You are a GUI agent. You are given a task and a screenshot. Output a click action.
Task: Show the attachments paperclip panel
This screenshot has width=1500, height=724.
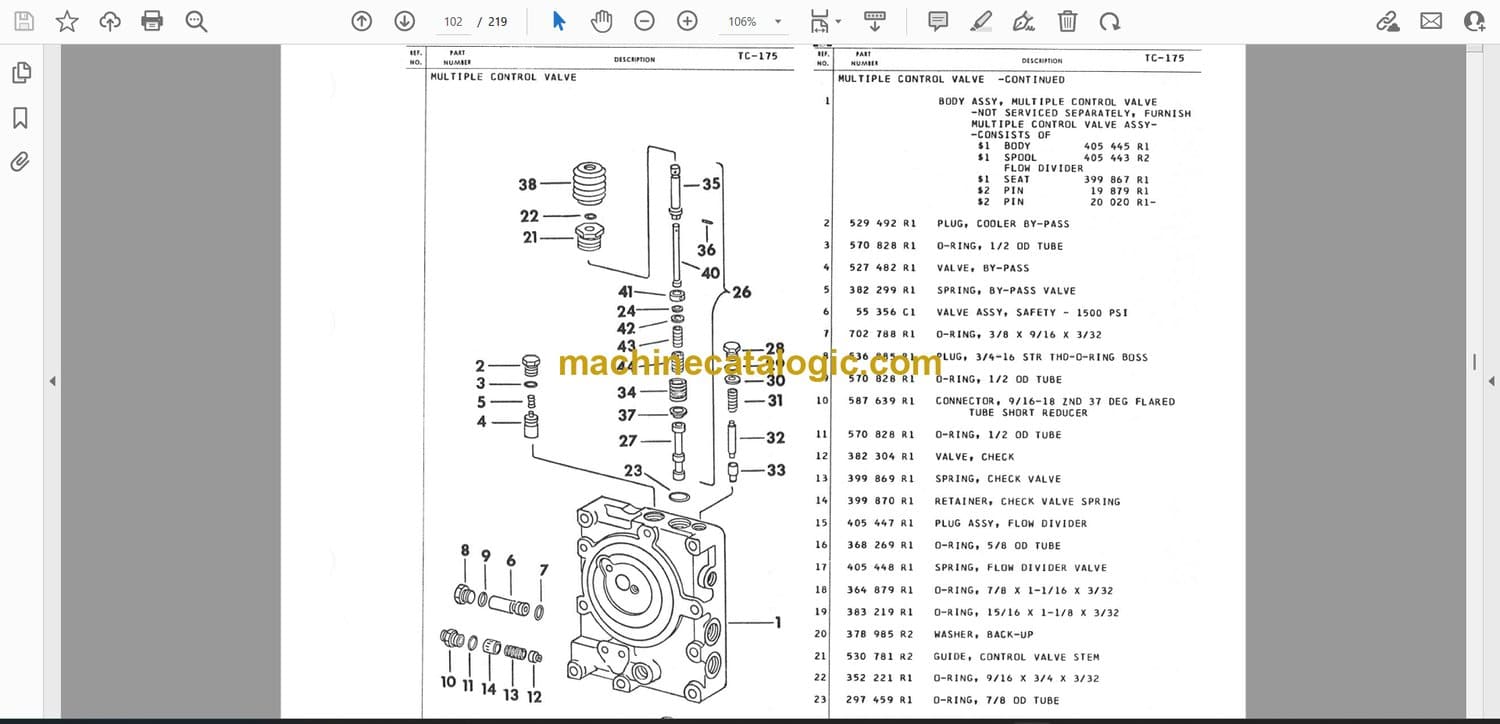[x=20, y=162]
